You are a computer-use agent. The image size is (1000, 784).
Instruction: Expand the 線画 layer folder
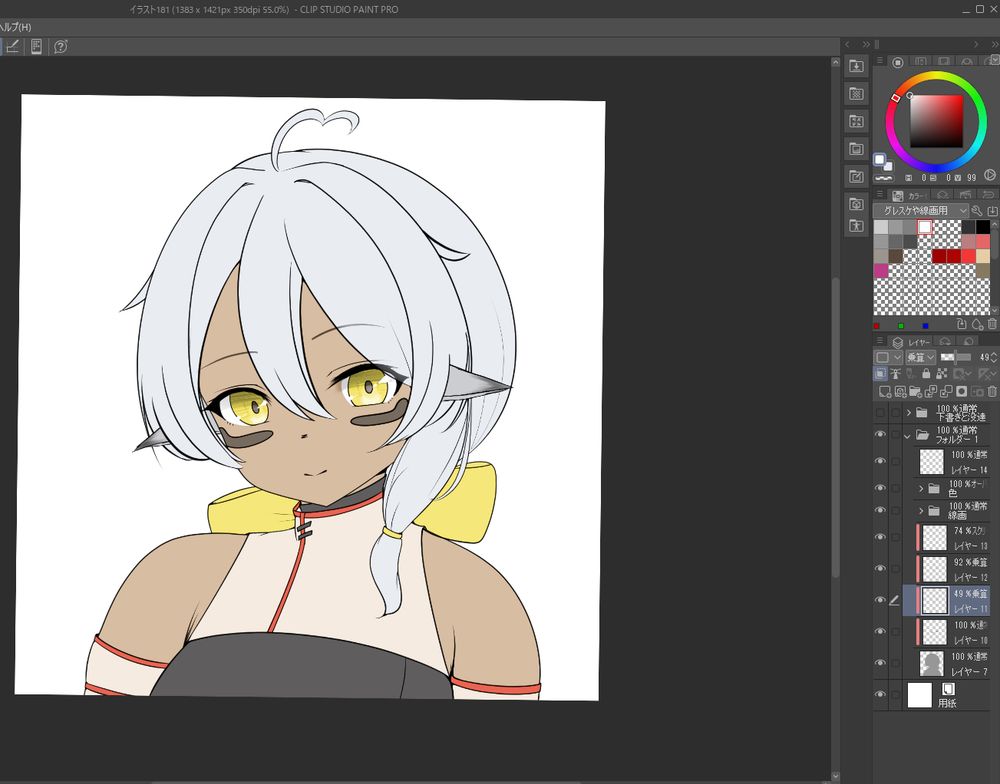point(921,511)
